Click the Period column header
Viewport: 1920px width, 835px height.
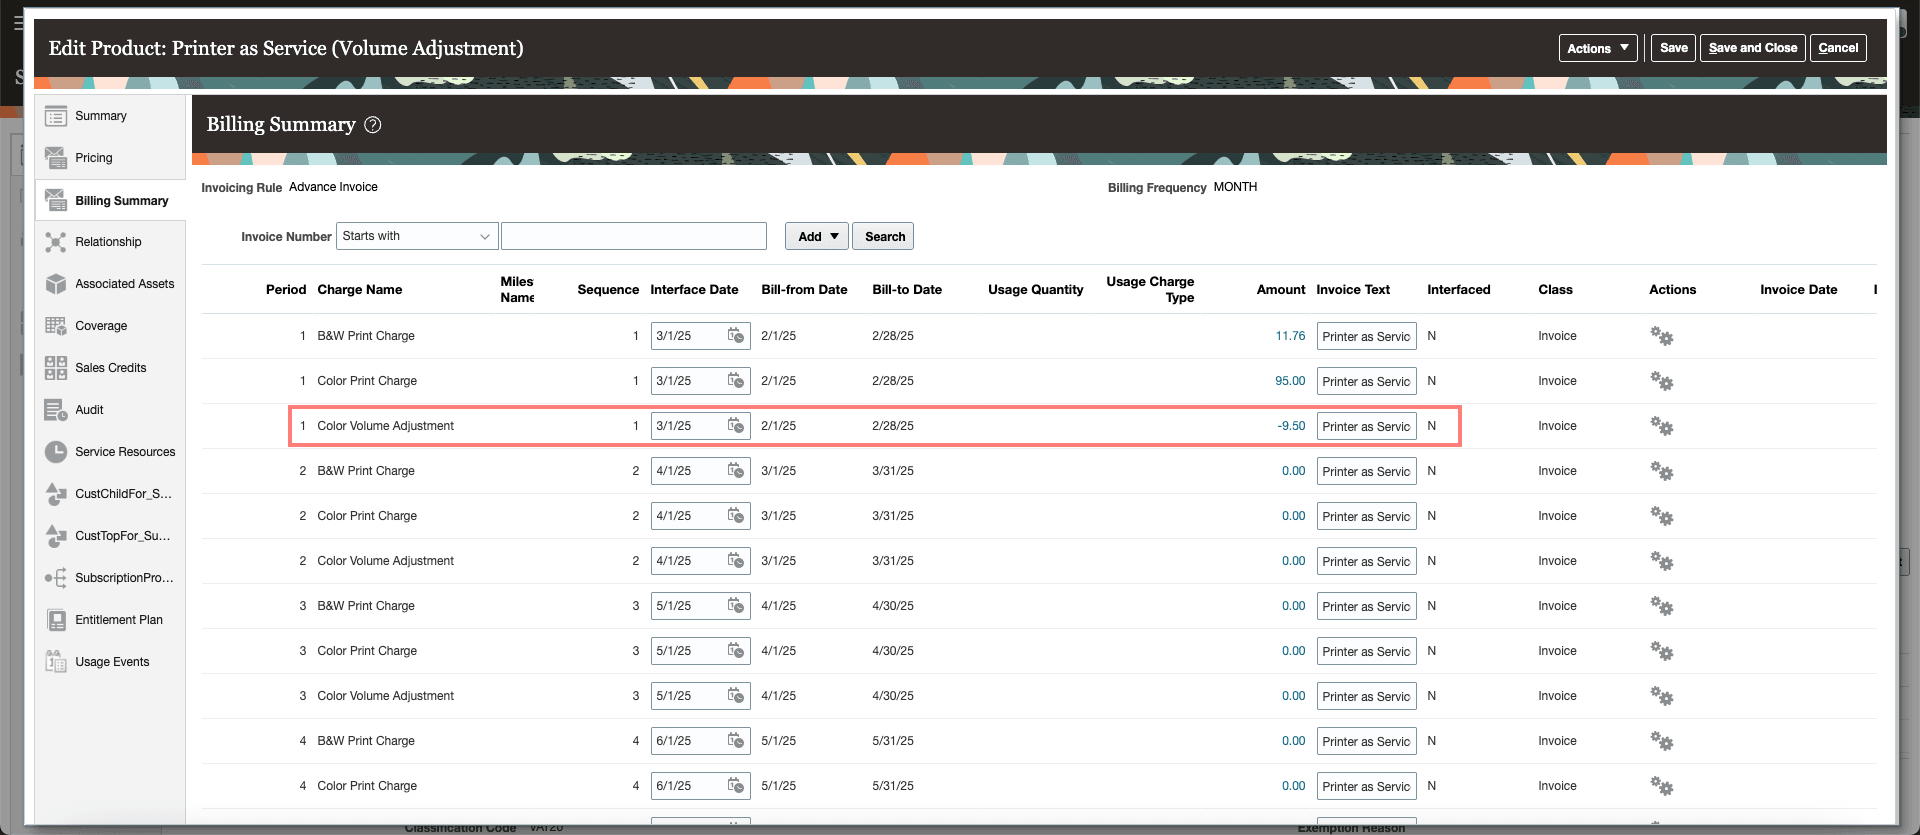[x=286, y=290]
